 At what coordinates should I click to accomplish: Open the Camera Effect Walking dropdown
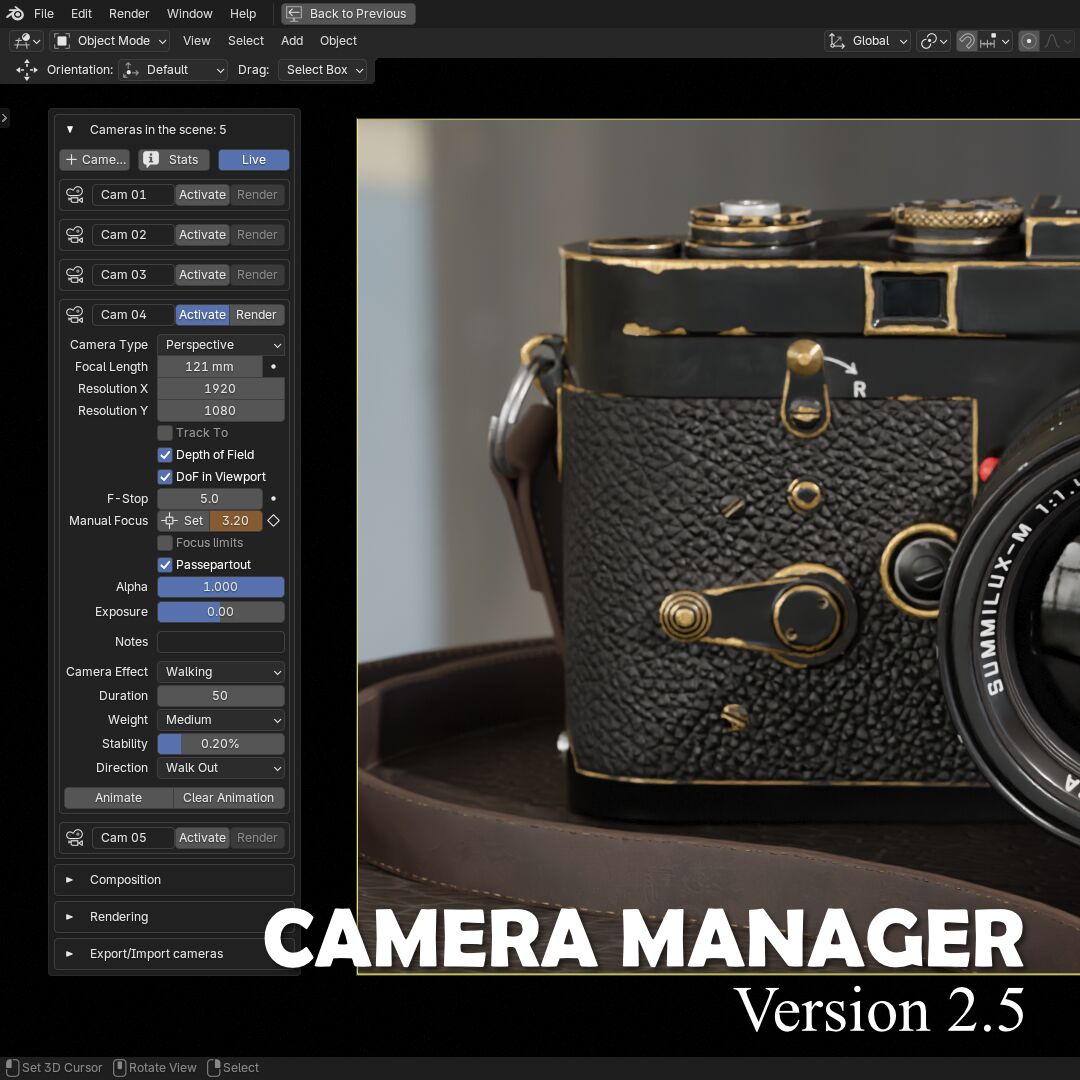(221, 672)
